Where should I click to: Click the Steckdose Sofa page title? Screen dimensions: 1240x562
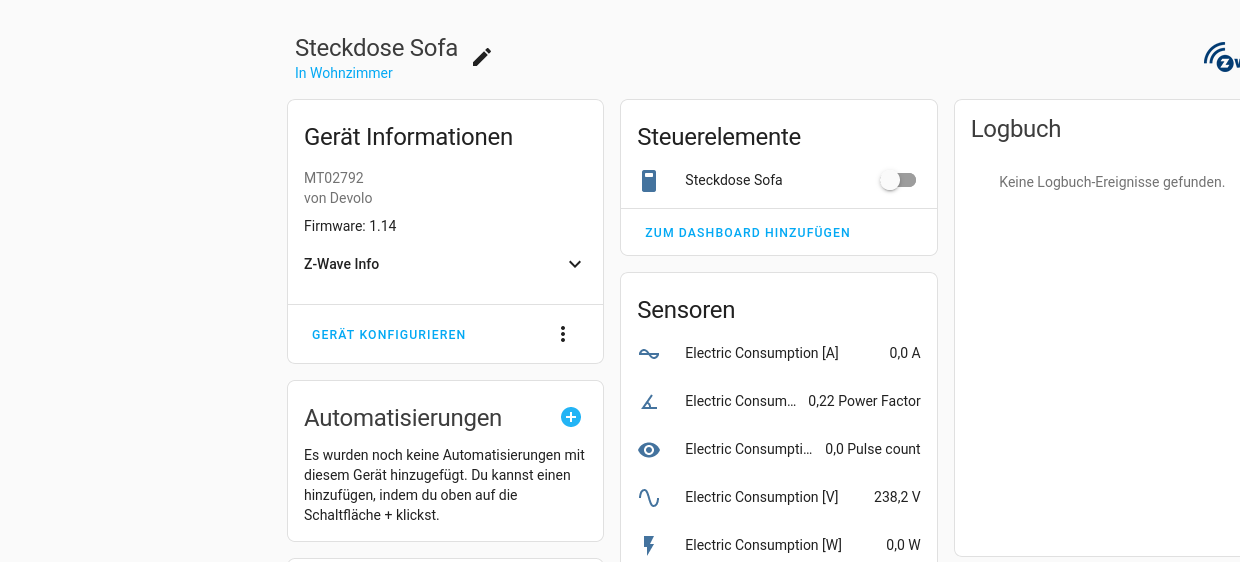tap(376, 48)
